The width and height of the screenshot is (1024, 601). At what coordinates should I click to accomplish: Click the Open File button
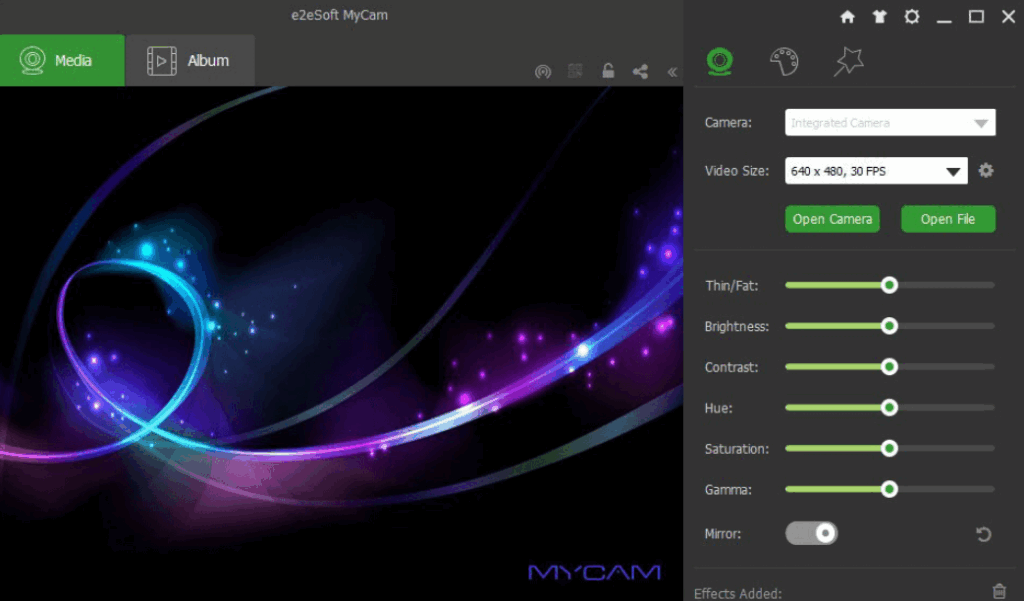[x=948, y=219]
